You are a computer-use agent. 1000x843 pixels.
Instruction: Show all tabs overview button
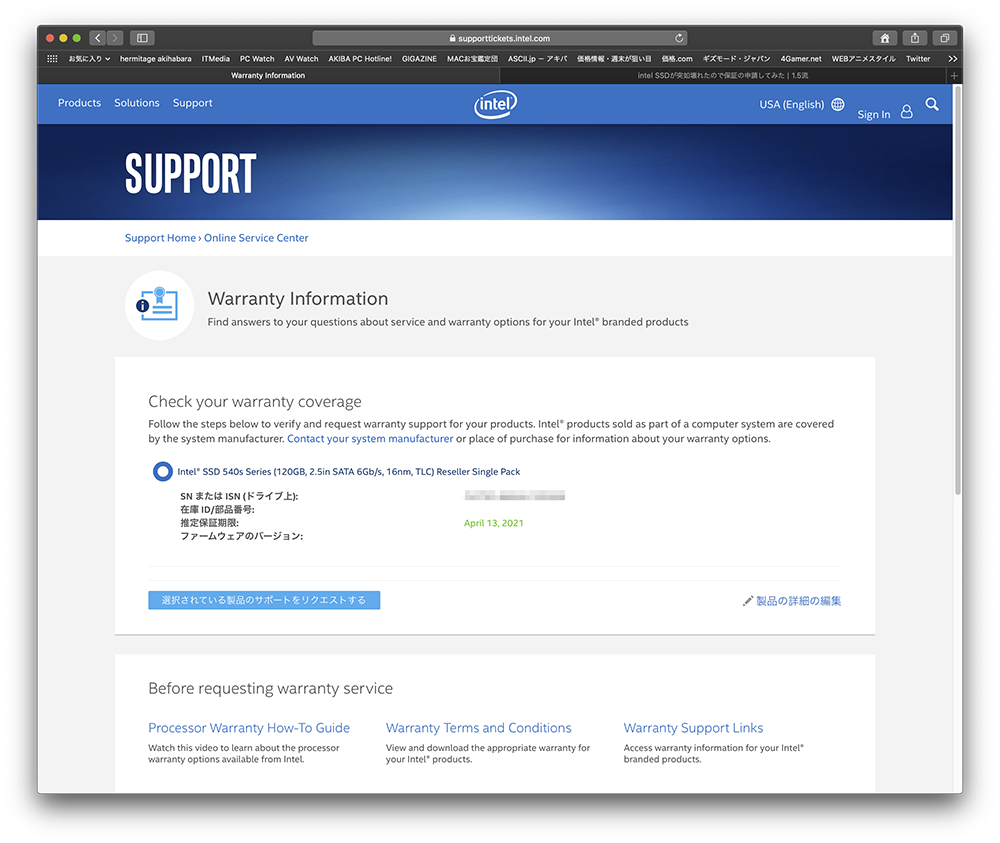point(945,38)
